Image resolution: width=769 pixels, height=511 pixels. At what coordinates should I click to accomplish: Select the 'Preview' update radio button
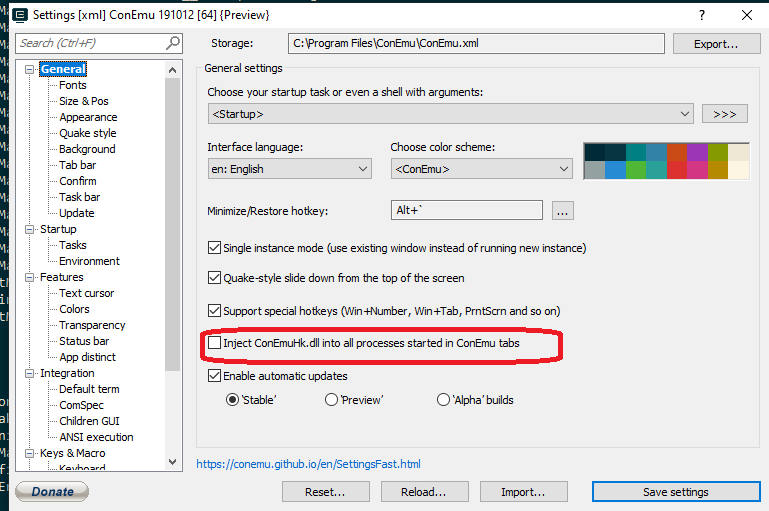(x=332, y=400)
